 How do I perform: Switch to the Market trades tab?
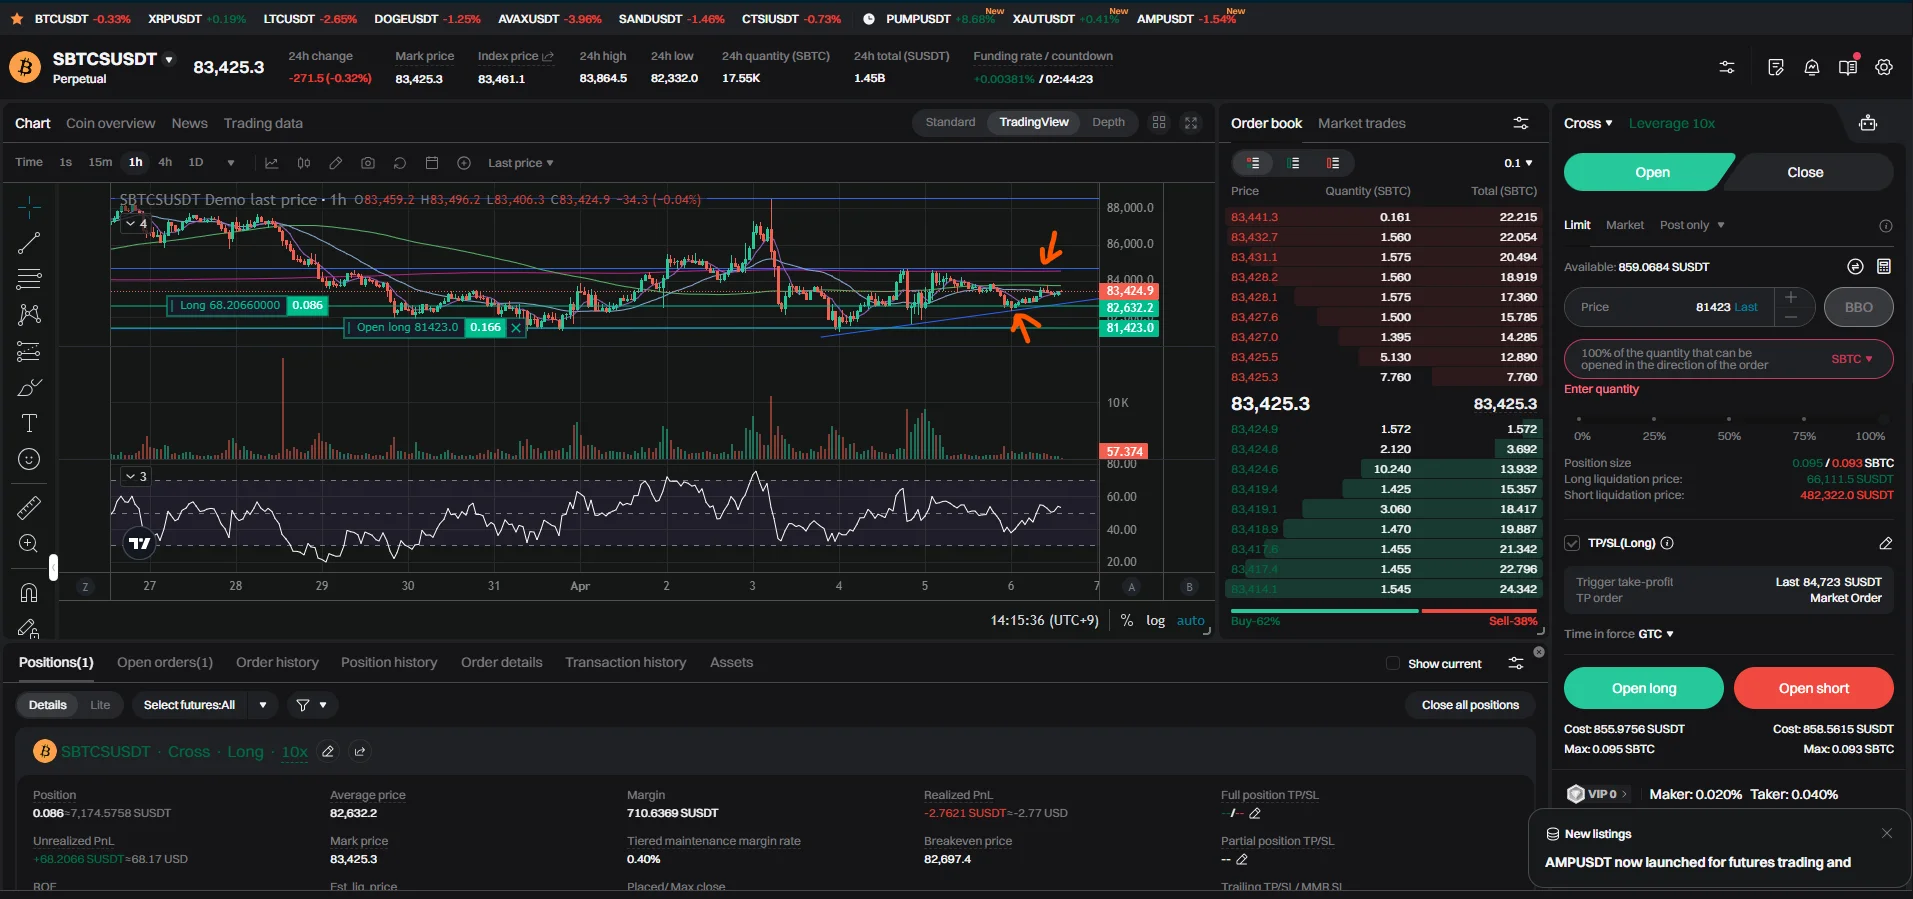coord(1361,123)
